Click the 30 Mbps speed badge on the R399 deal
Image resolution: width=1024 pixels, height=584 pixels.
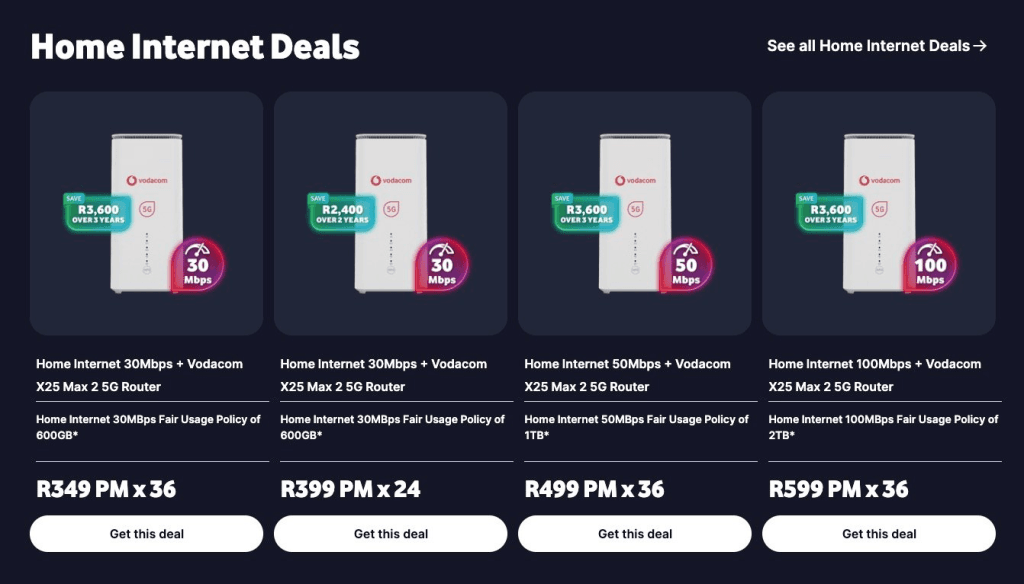point(442,267)
